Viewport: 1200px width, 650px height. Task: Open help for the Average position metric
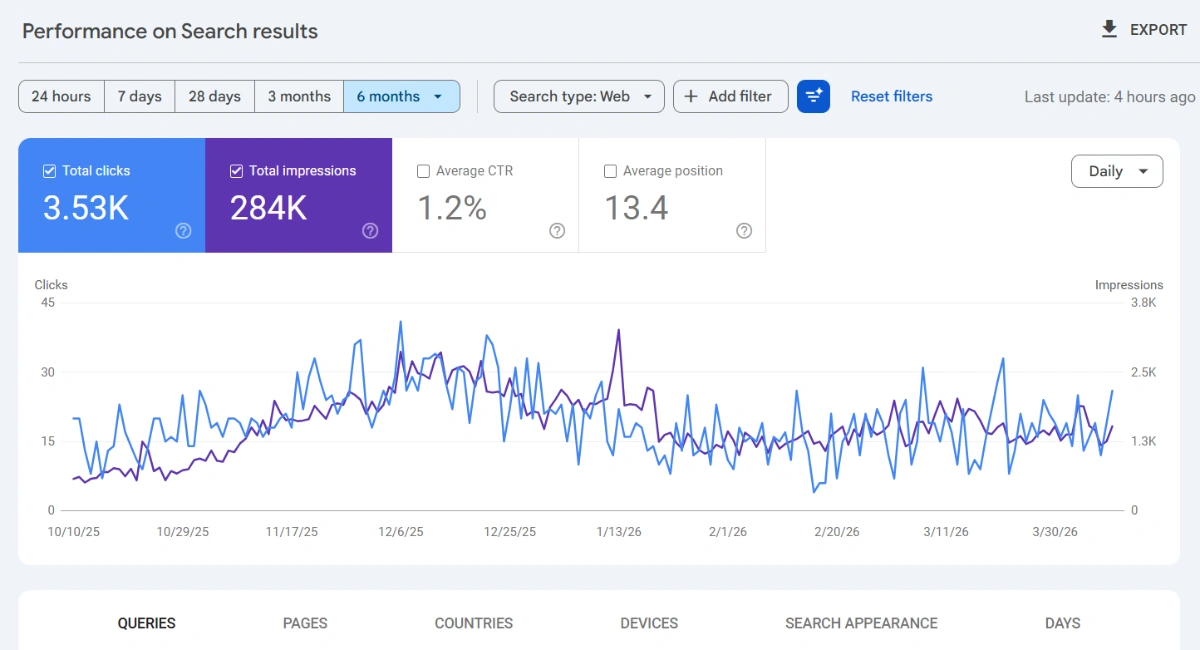pos(744,231)
